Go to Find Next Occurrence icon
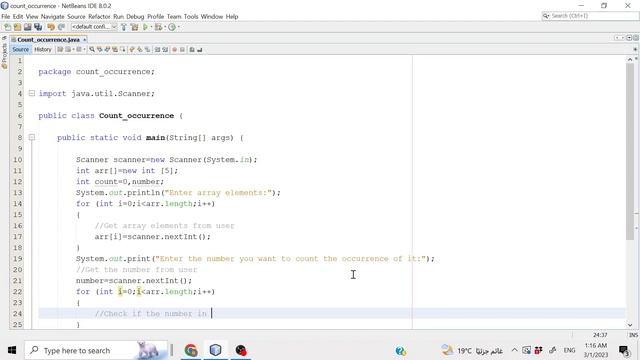This screenshot has height=360, width=640. click(107, 49)
